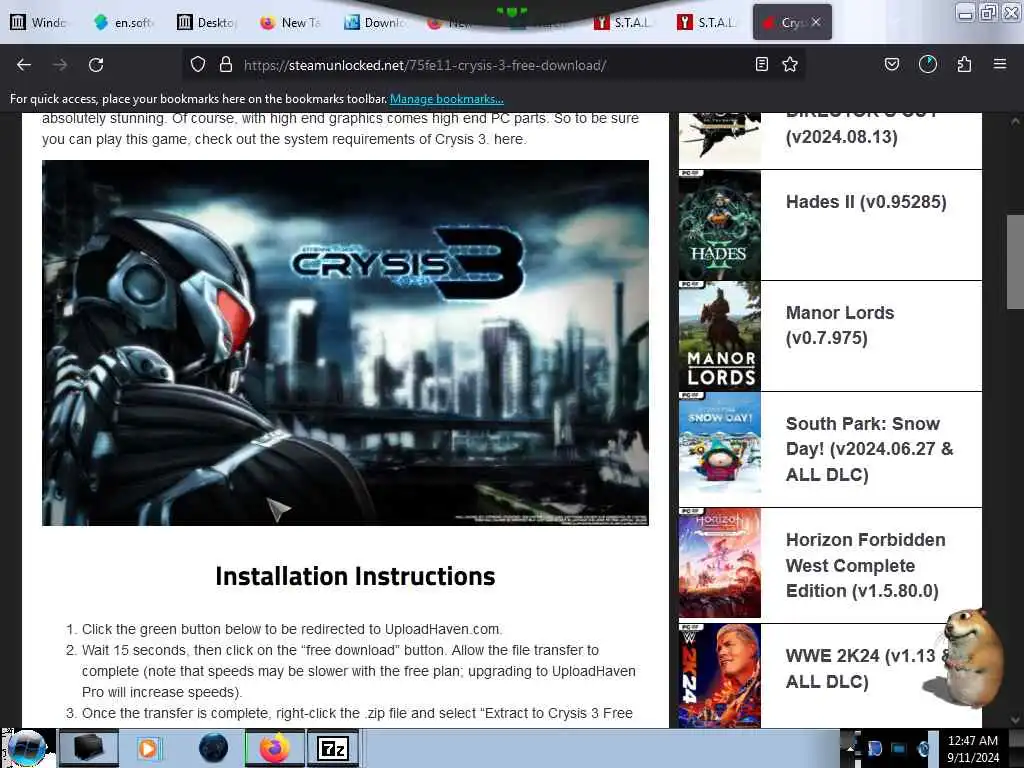Bookmark this page with the star
Viewport: 1024px width, 768px height.
pyautogui.click(x=790, y=64)
